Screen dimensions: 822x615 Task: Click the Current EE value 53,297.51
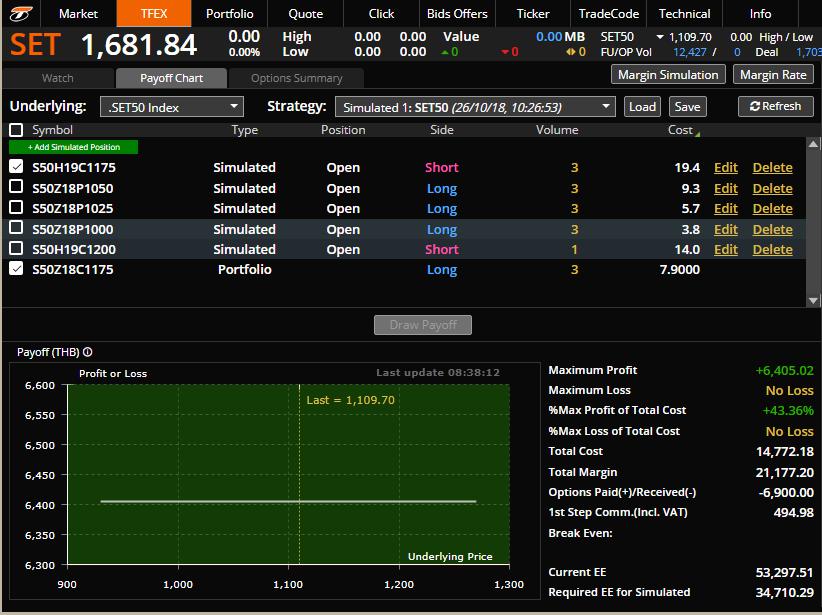click(784, 572)
